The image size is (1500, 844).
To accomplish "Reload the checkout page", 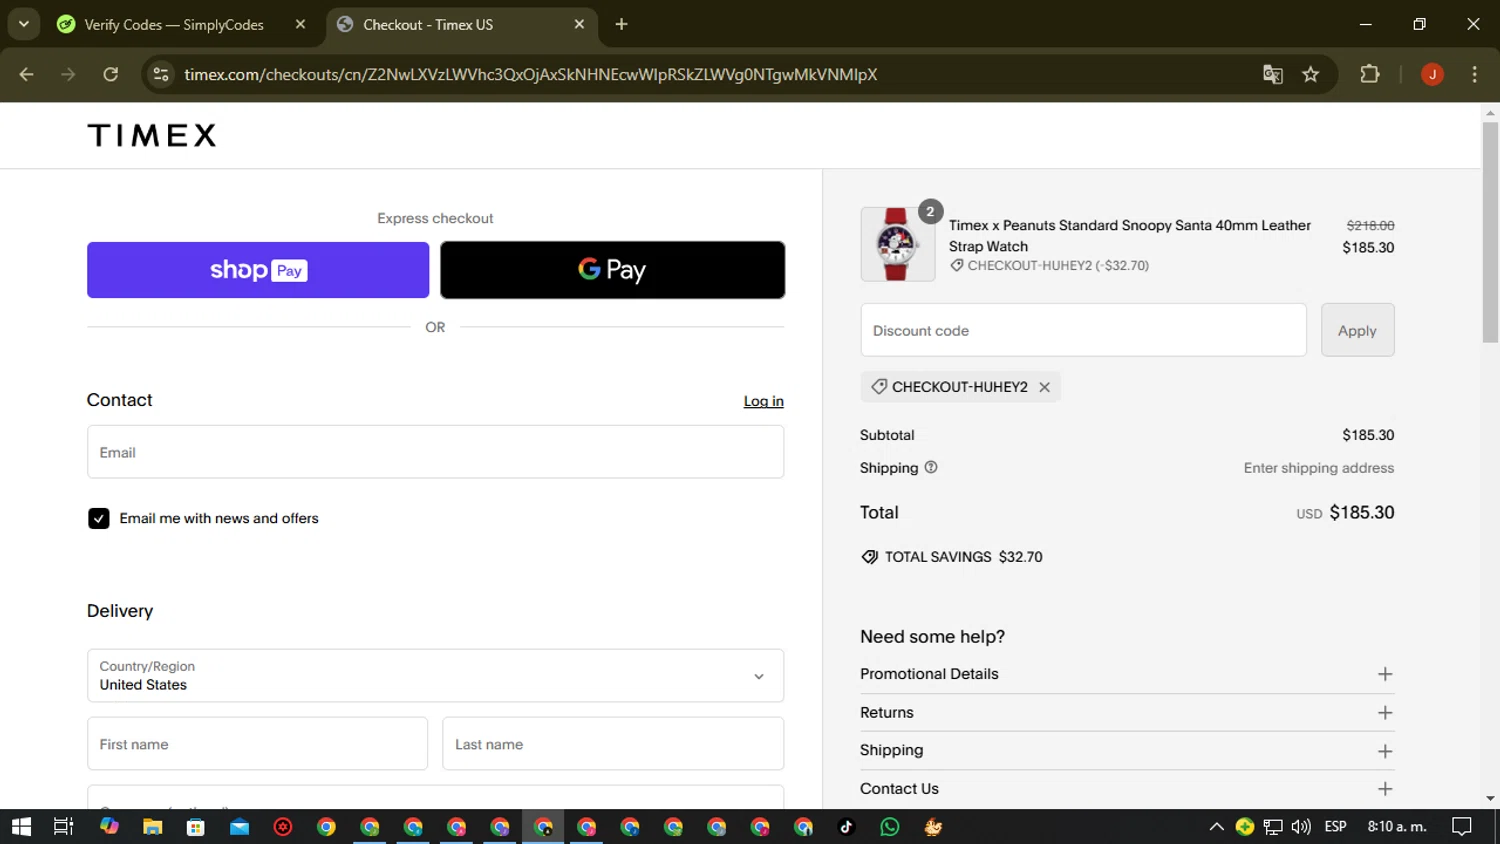I will tap(111, 74).
